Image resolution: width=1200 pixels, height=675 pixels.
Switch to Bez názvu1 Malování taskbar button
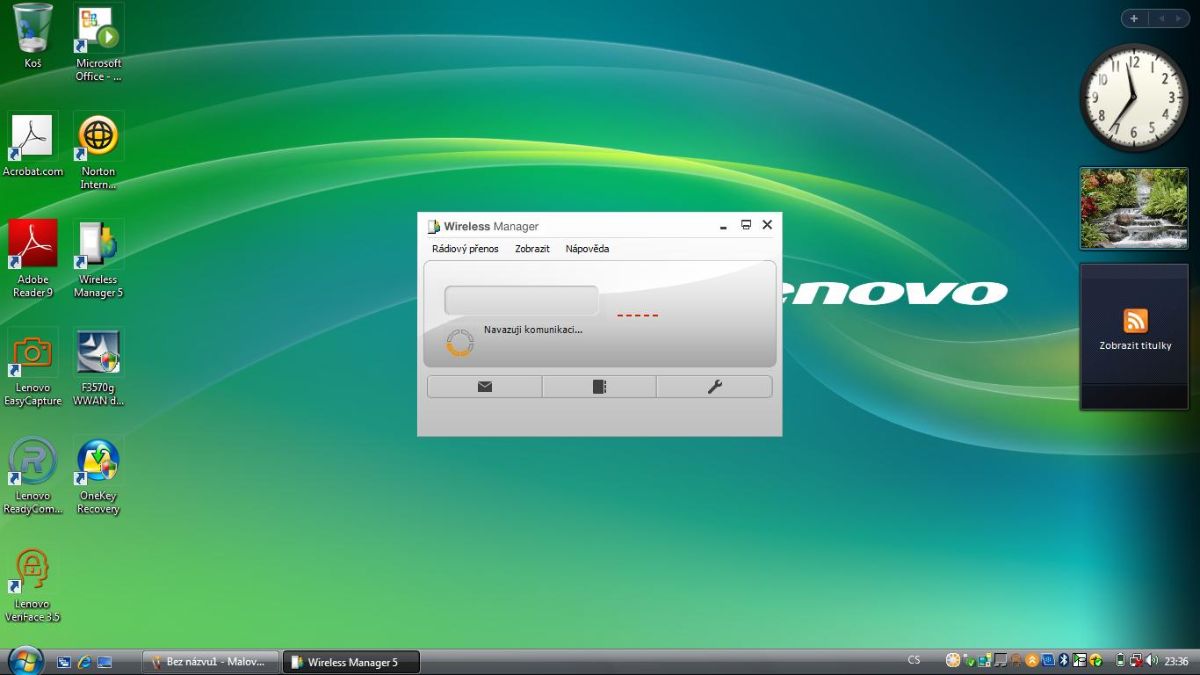[209, 662]
